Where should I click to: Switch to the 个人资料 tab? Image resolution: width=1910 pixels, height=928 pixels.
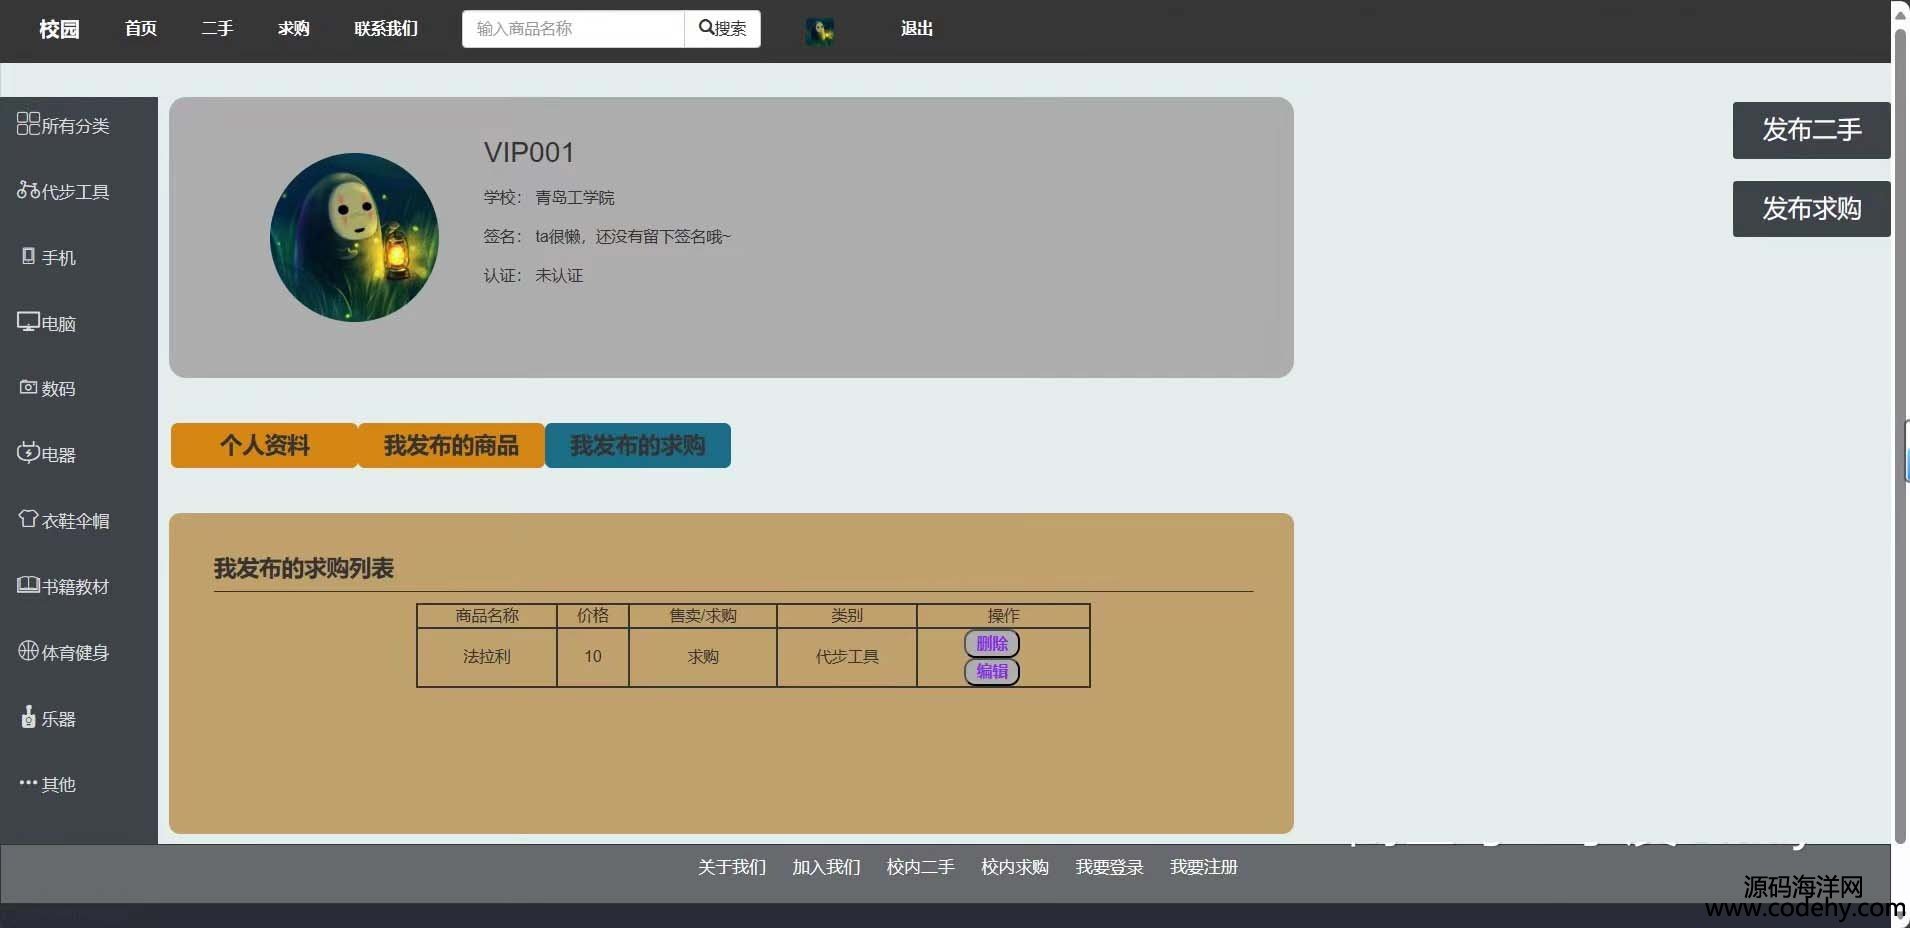tap(264, 445)
